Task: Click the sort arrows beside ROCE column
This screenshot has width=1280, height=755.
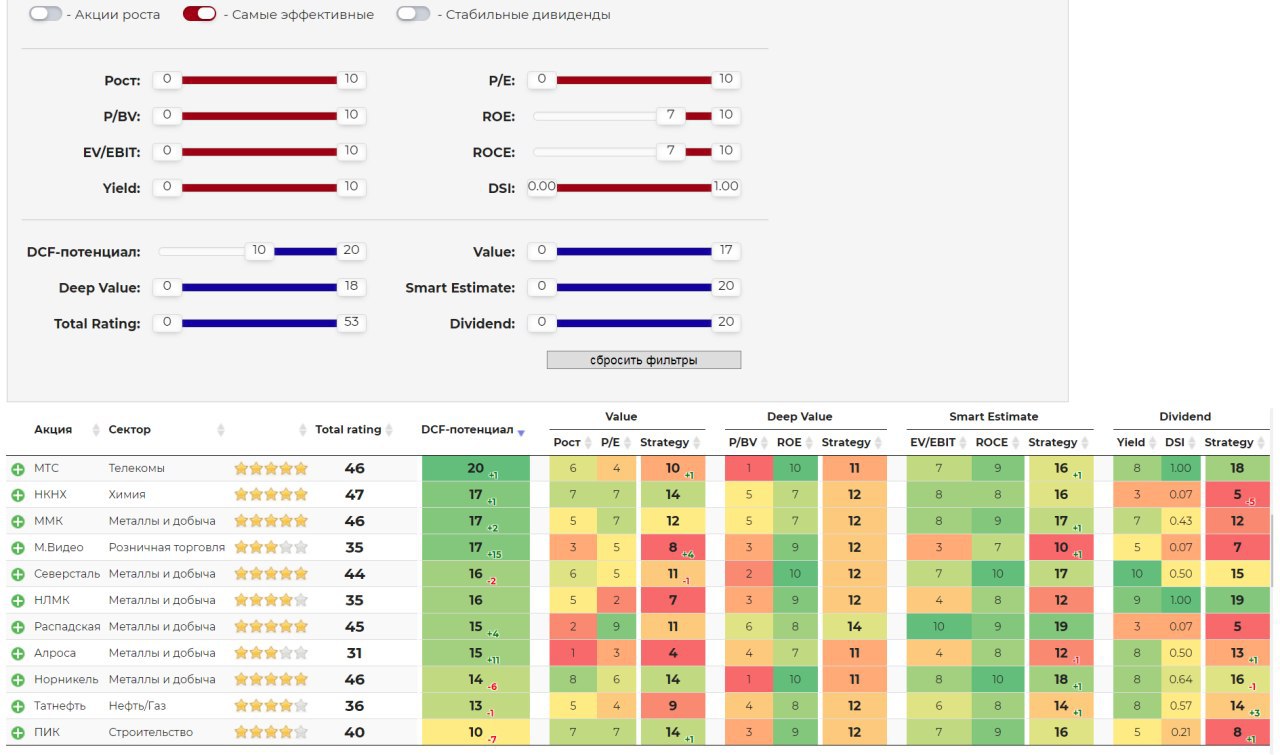Action: [1016, 443]
